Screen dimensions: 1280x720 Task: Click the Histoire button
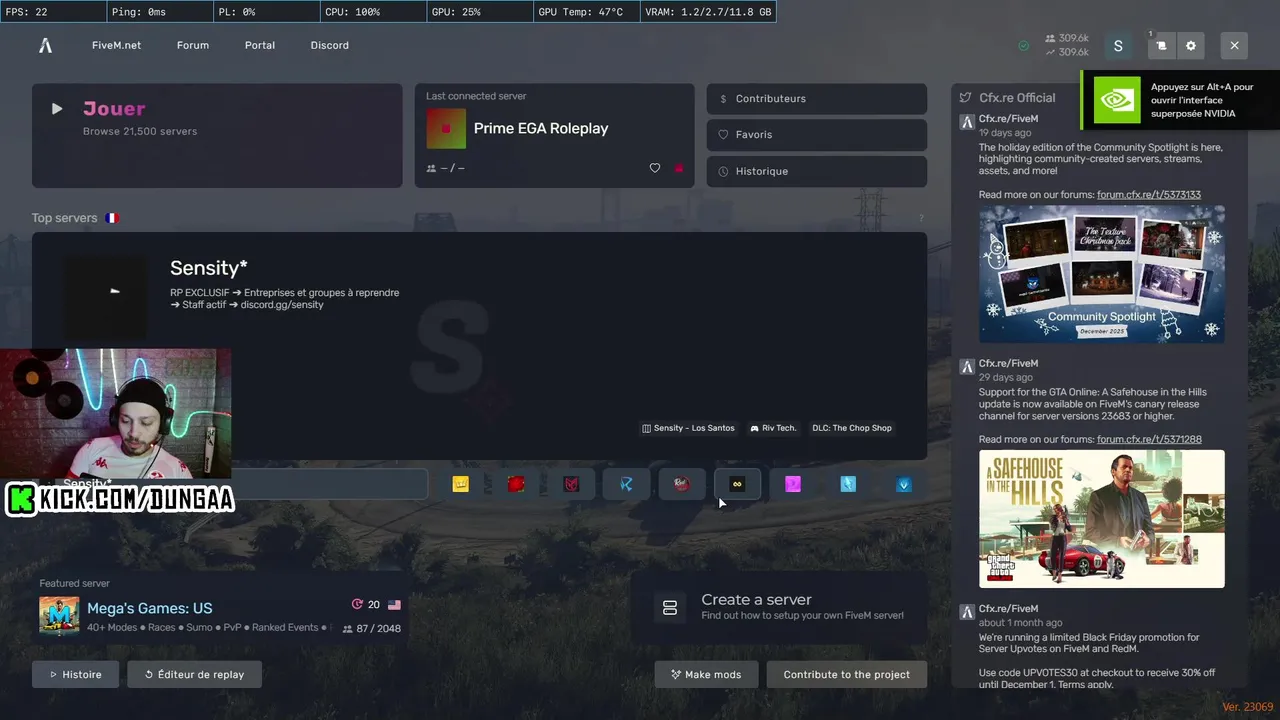tap(75, 674)
